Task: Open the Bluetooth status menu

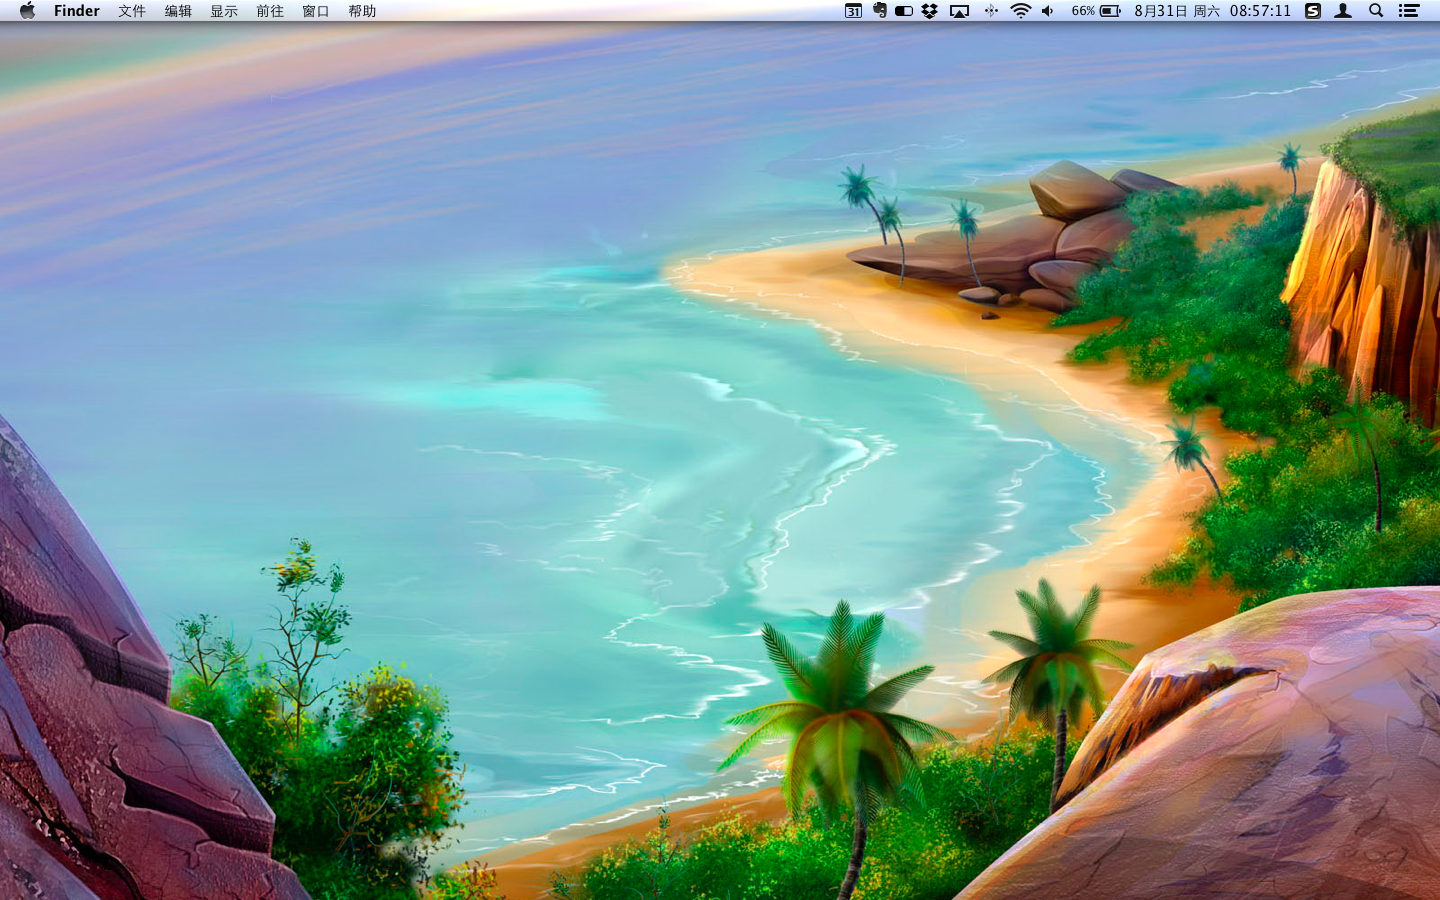Action: pos(991,11)
